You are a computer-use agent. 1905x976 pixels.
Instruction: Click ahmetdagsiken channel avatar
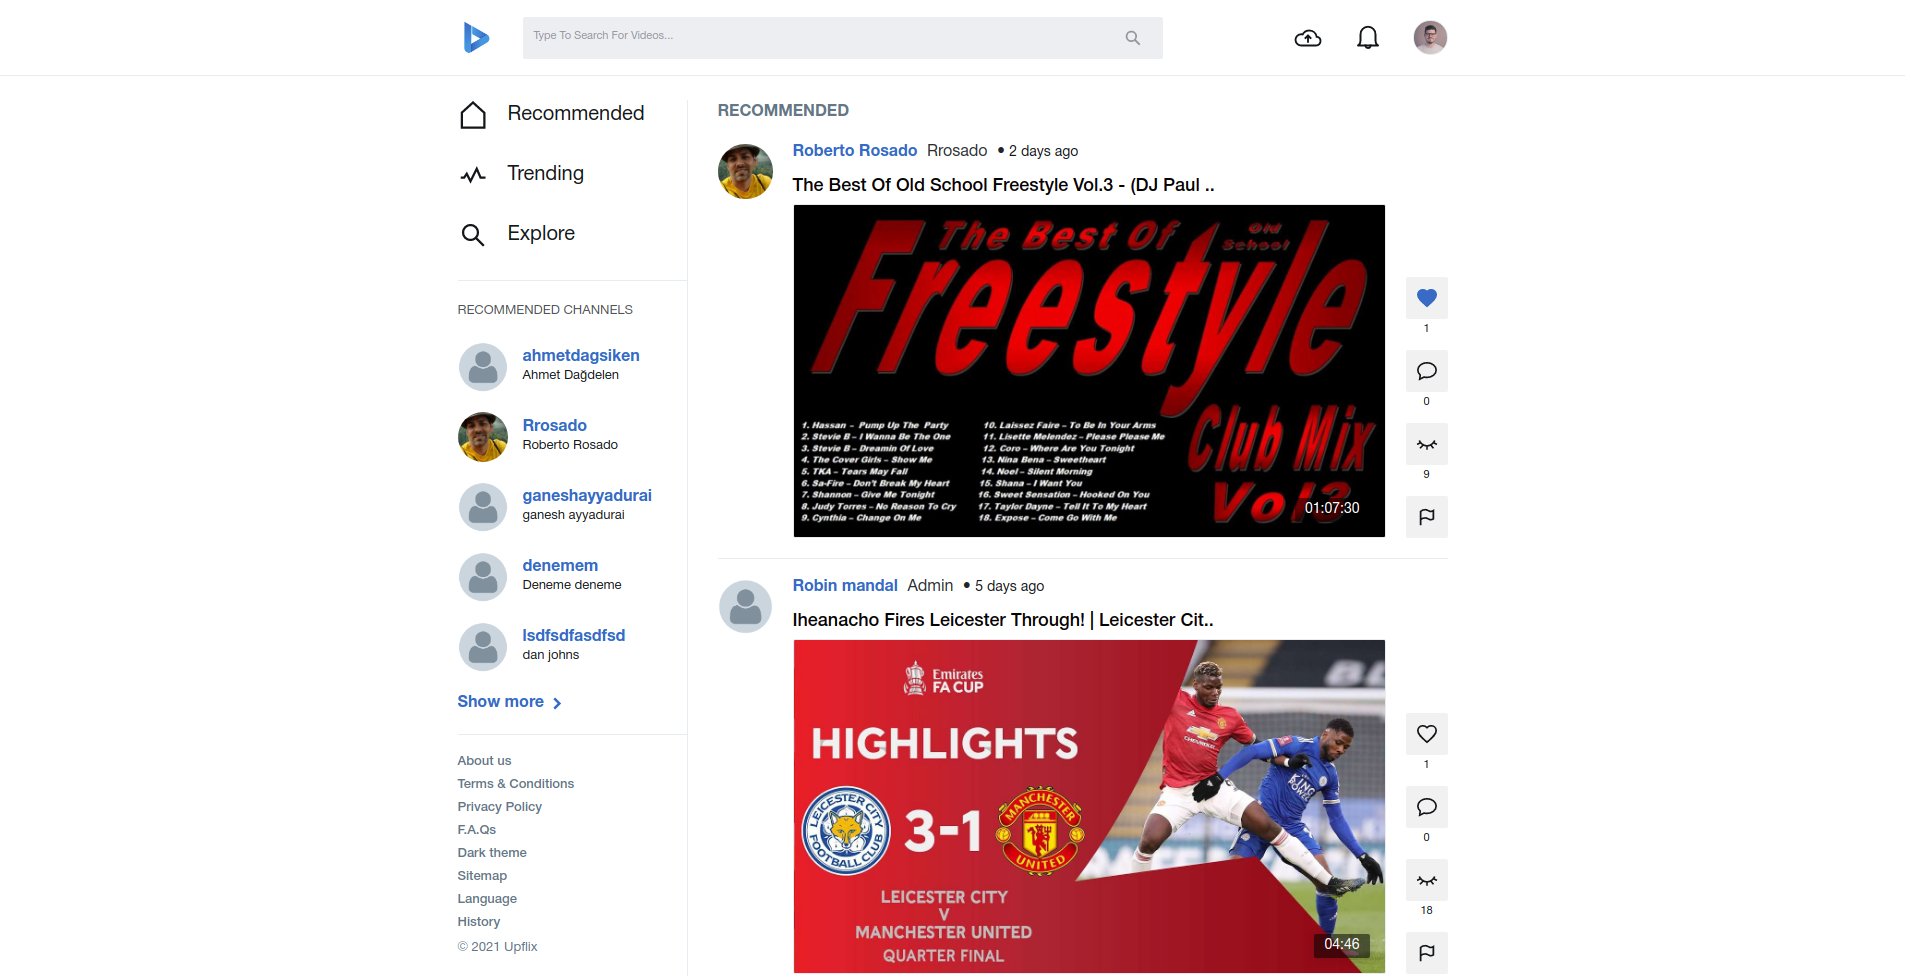pyautogui.click(x=483, y=367)
